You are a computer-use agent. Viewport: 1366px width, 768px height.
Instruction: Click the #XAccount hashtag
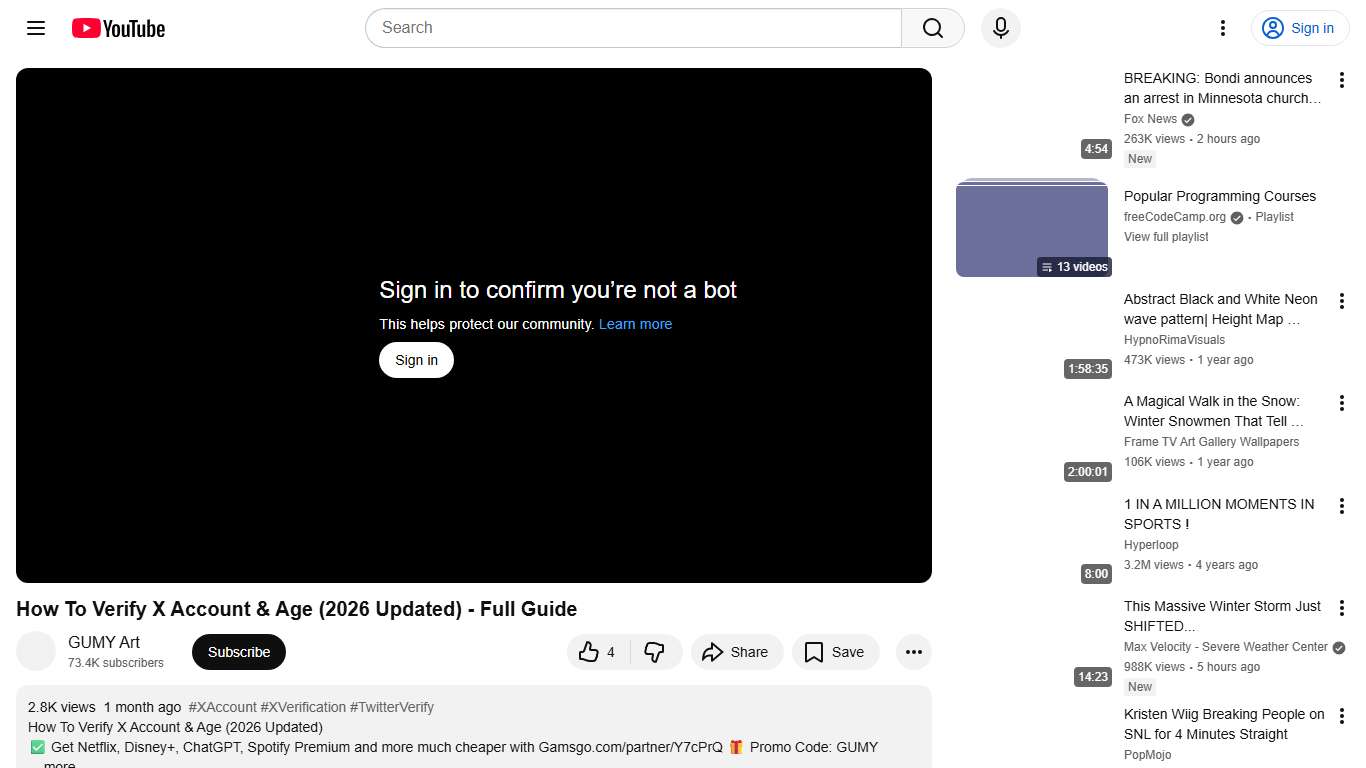(x=222, y=707)
